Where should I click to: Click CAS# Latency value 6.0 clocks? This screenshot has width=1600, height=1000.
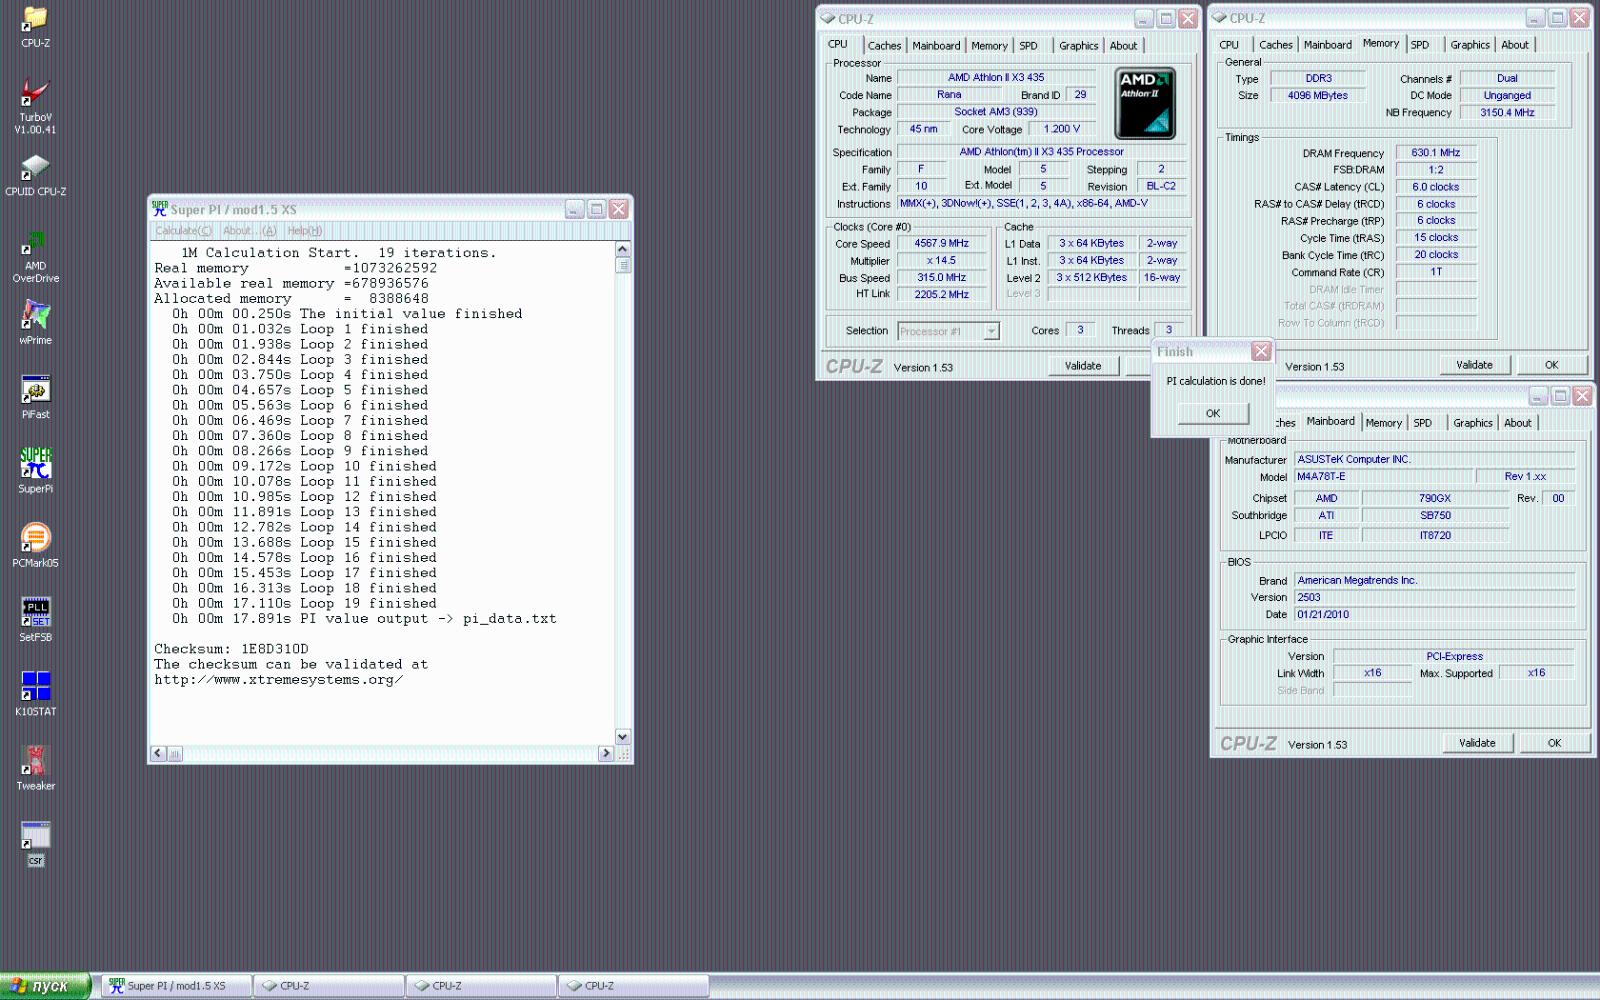click(1435, 187)
